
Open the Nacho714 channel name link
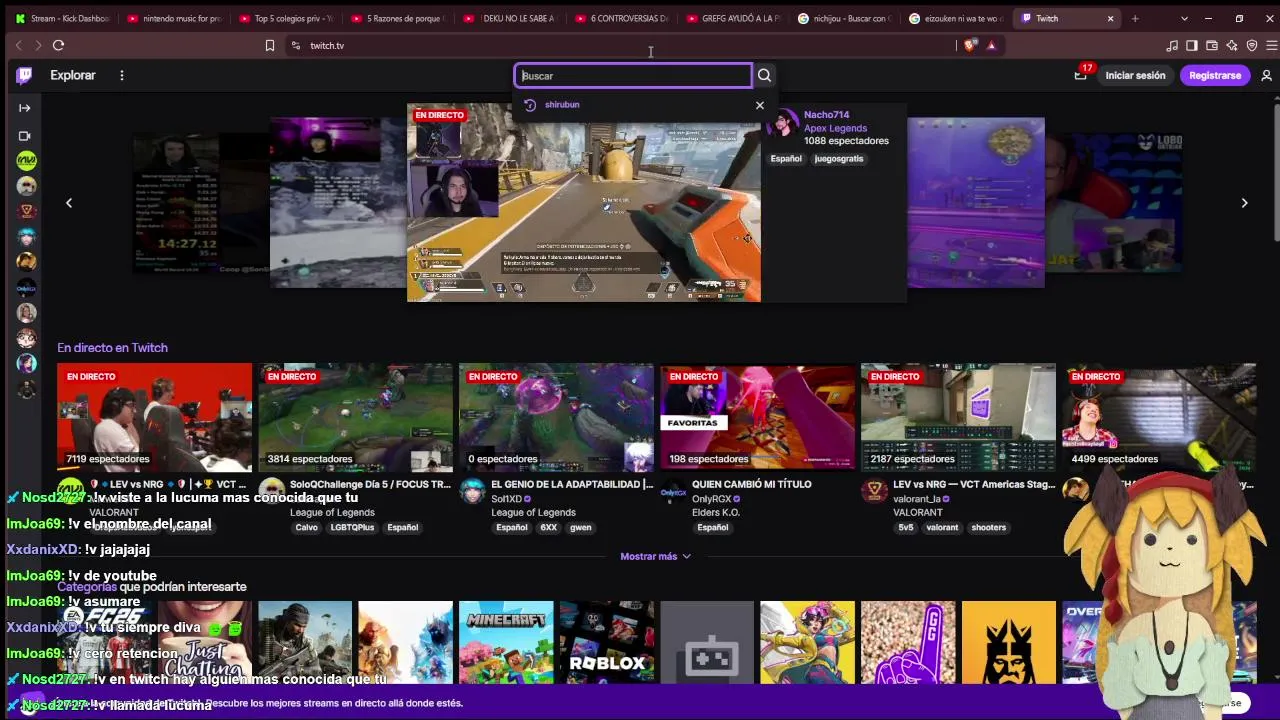(826, 115)
